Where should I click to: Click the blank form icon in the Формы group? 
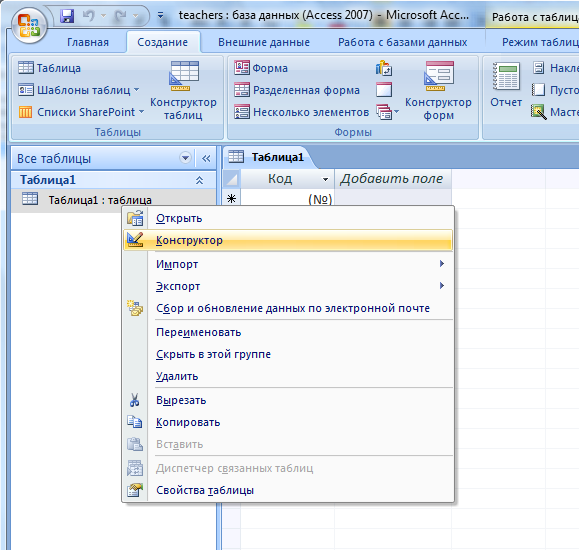pyautogui.click(x=384, y=90)
